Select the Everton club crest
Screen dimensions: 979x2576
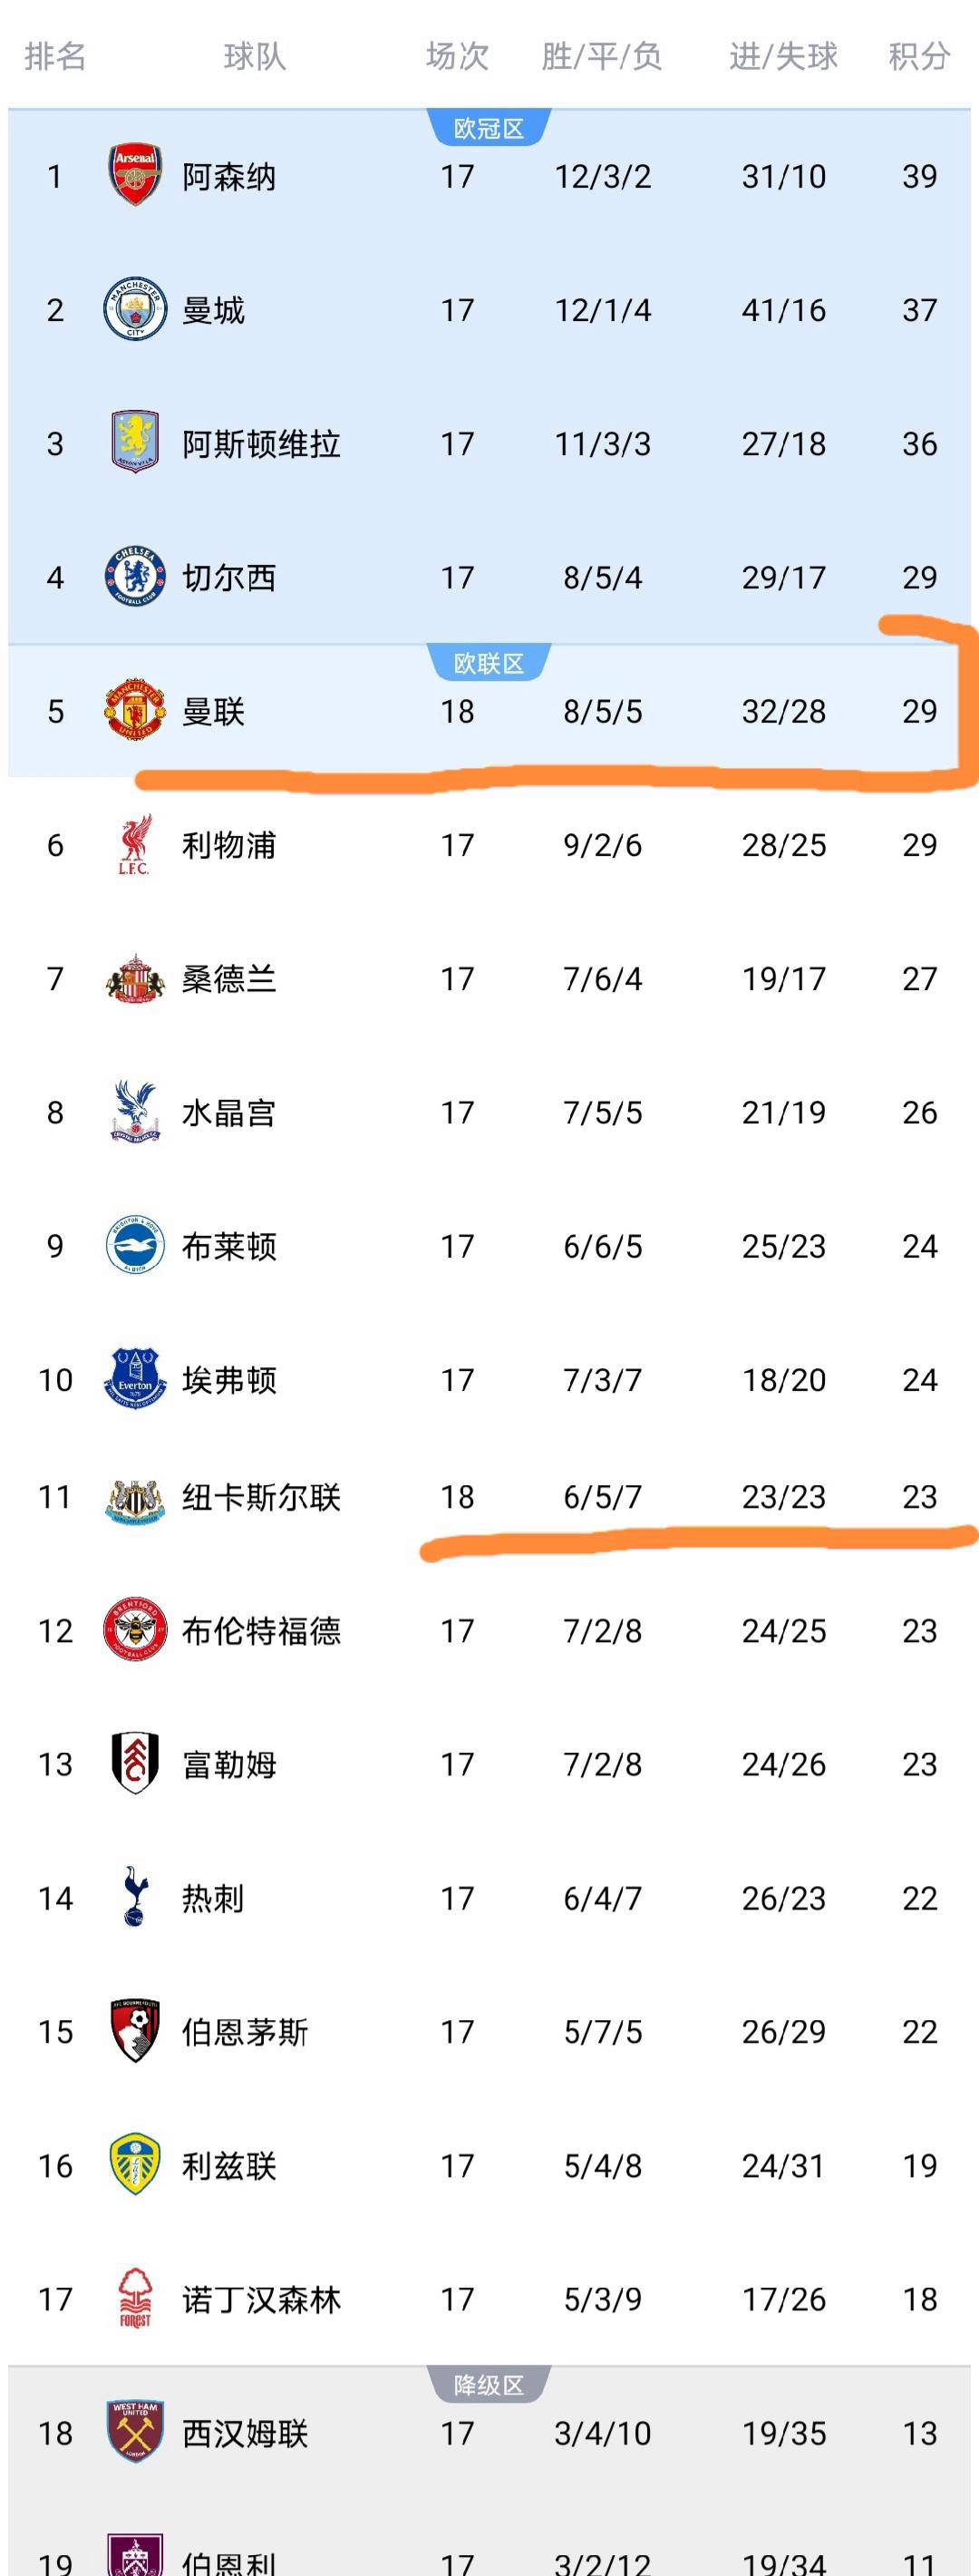[x=135, y=1379]
